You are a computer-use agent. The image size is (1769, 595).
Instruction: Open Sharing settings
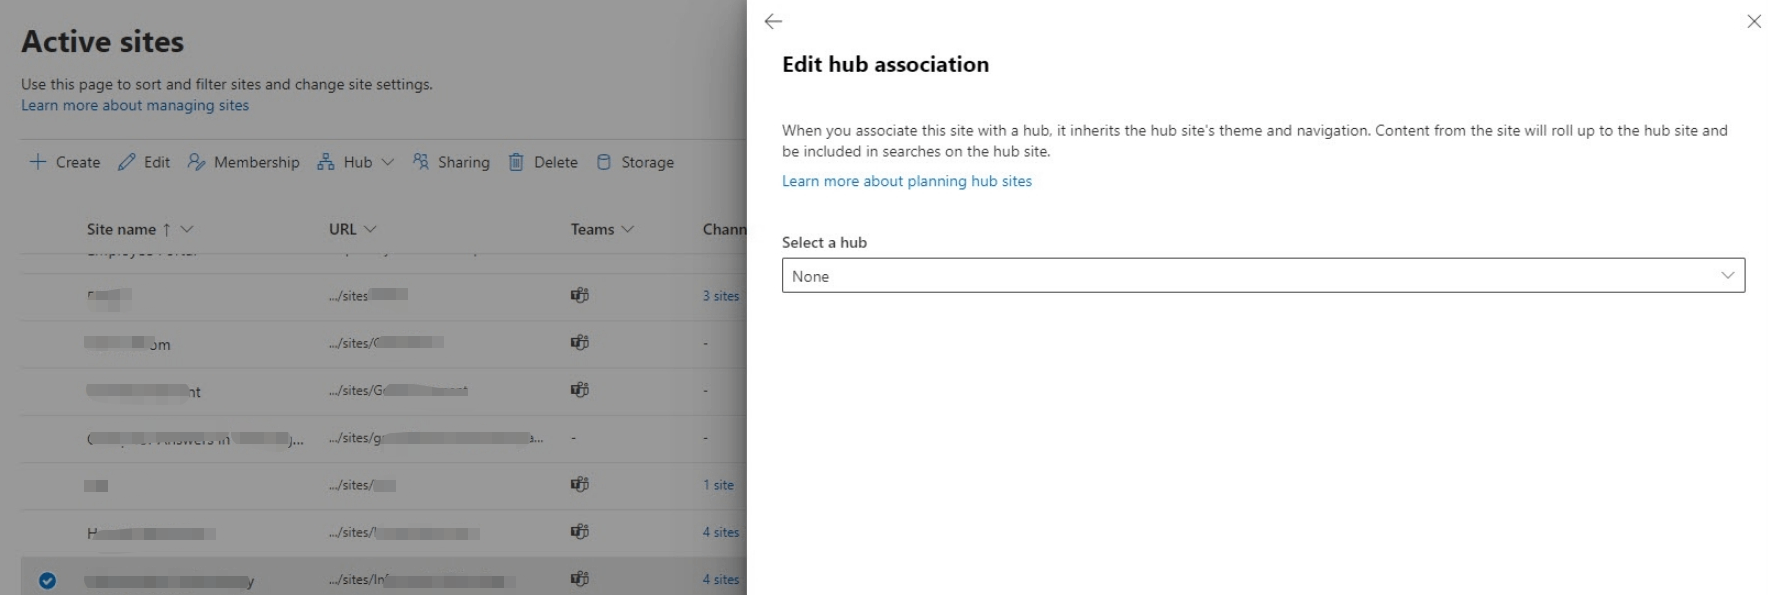(x=451, y=162)
